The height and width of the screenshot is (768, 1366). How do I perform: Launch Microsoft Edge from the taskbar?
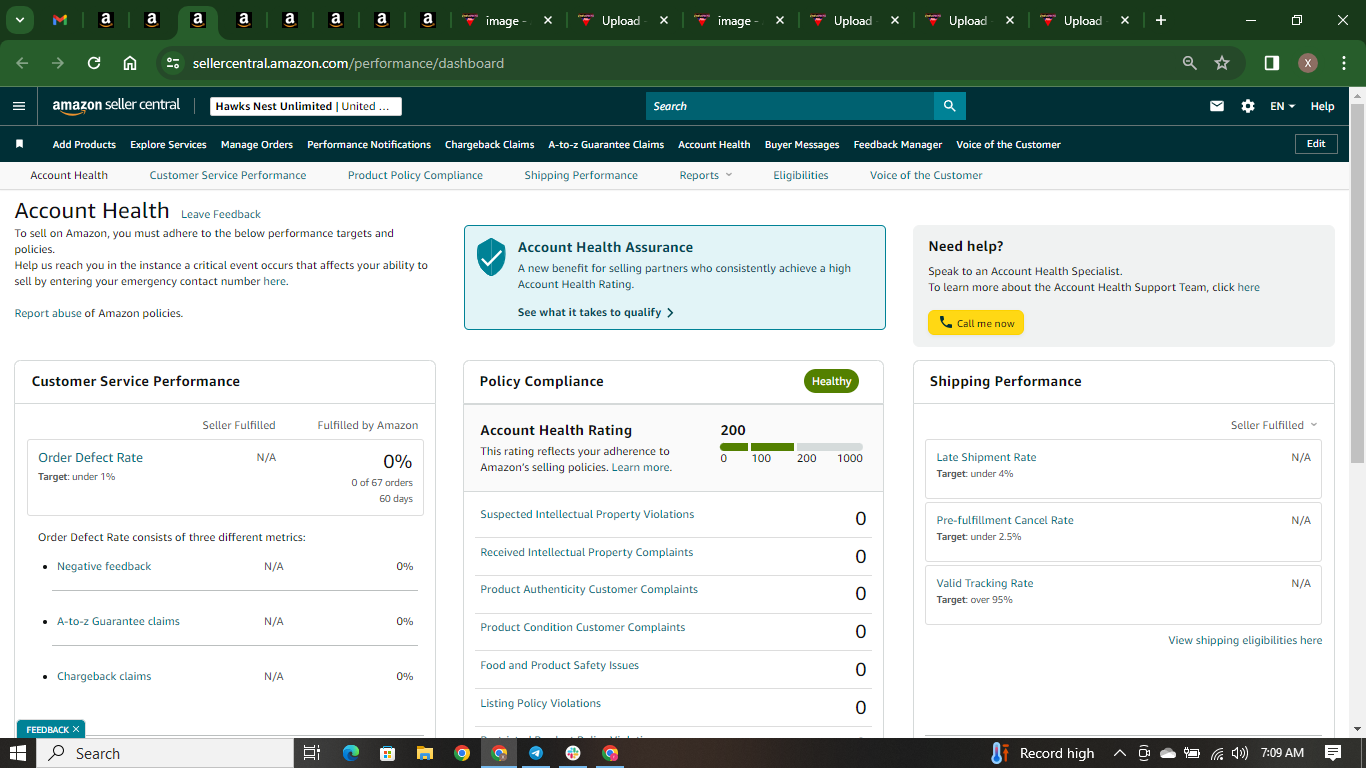(x=351, y=753)
